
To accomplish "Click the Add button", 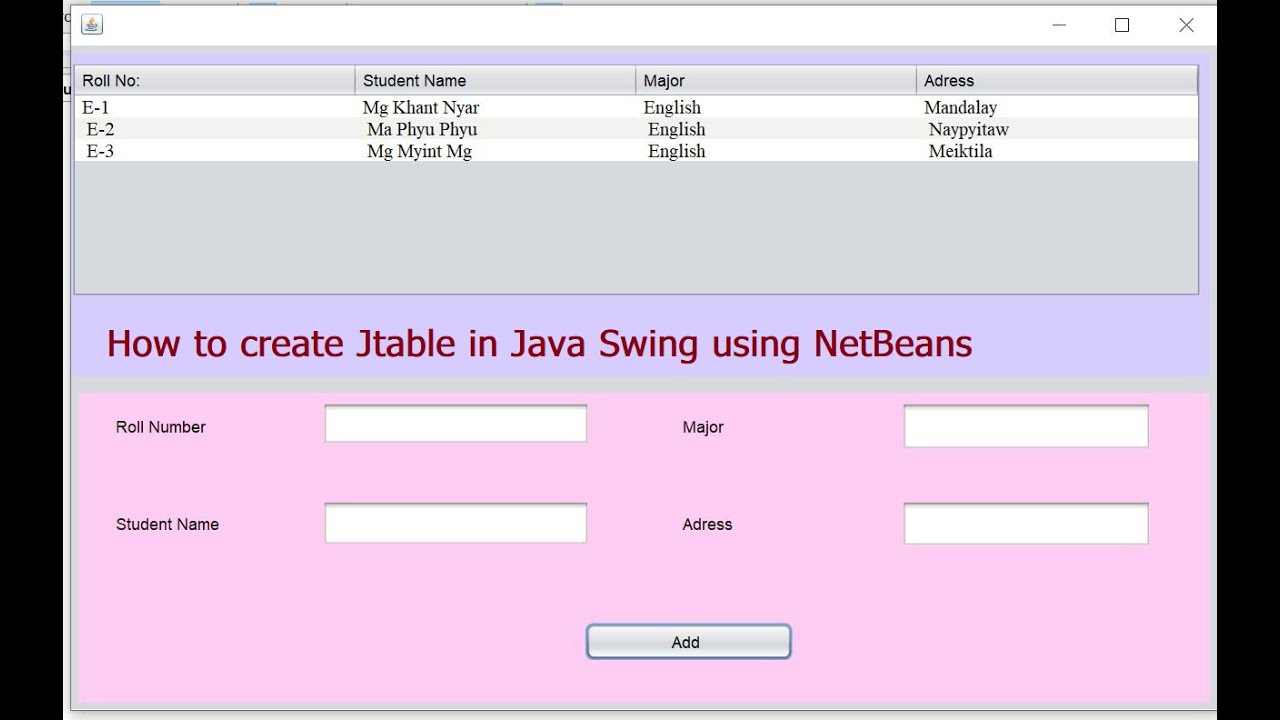I will pyautogui.click(x=689, y=642).
